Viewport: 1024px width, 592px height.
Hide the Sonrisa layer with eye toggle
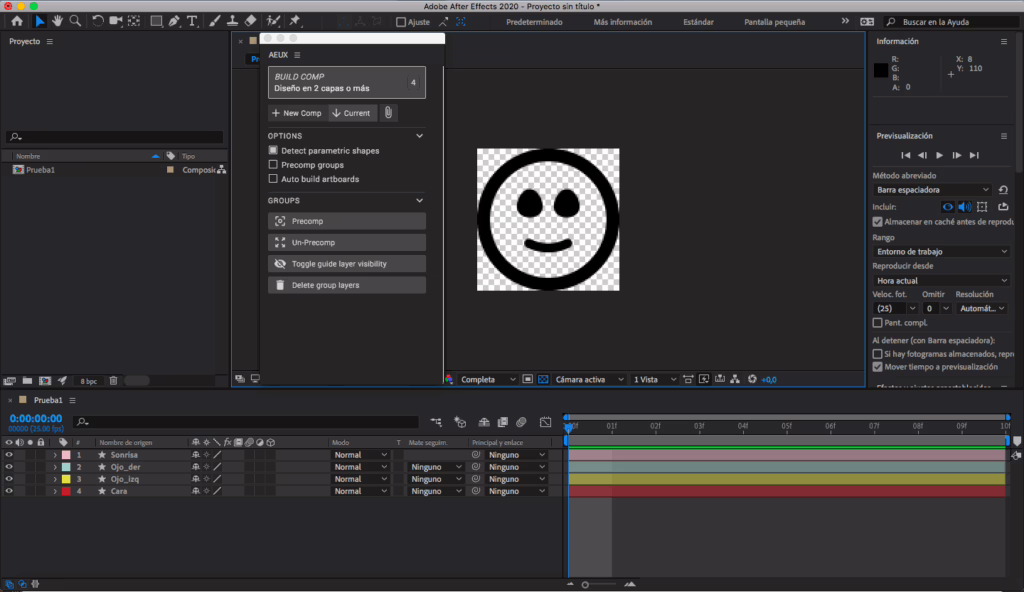pos(9,455)
